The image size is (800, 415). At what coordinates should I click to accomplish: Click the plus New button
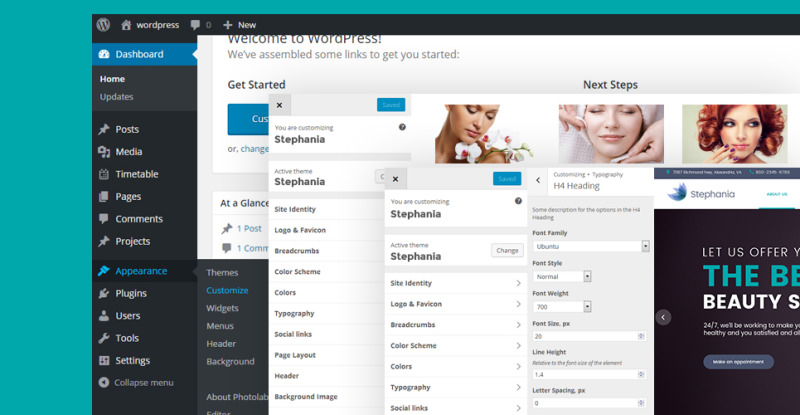239,25
